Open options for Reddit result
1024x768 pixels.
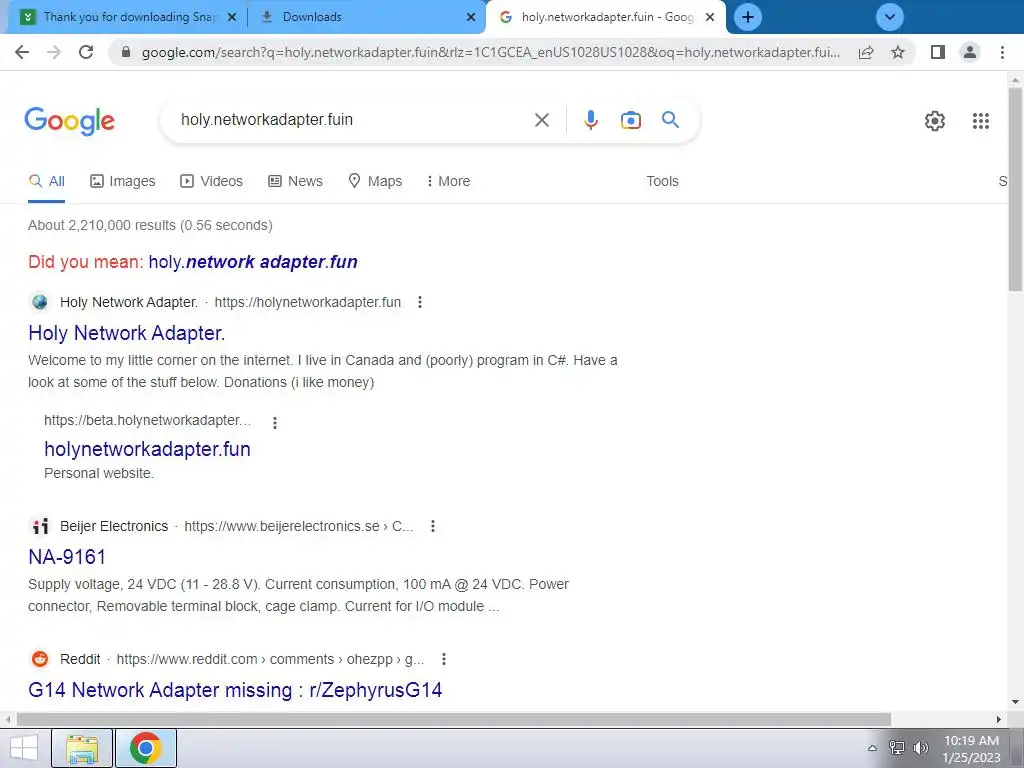(443, 660)
